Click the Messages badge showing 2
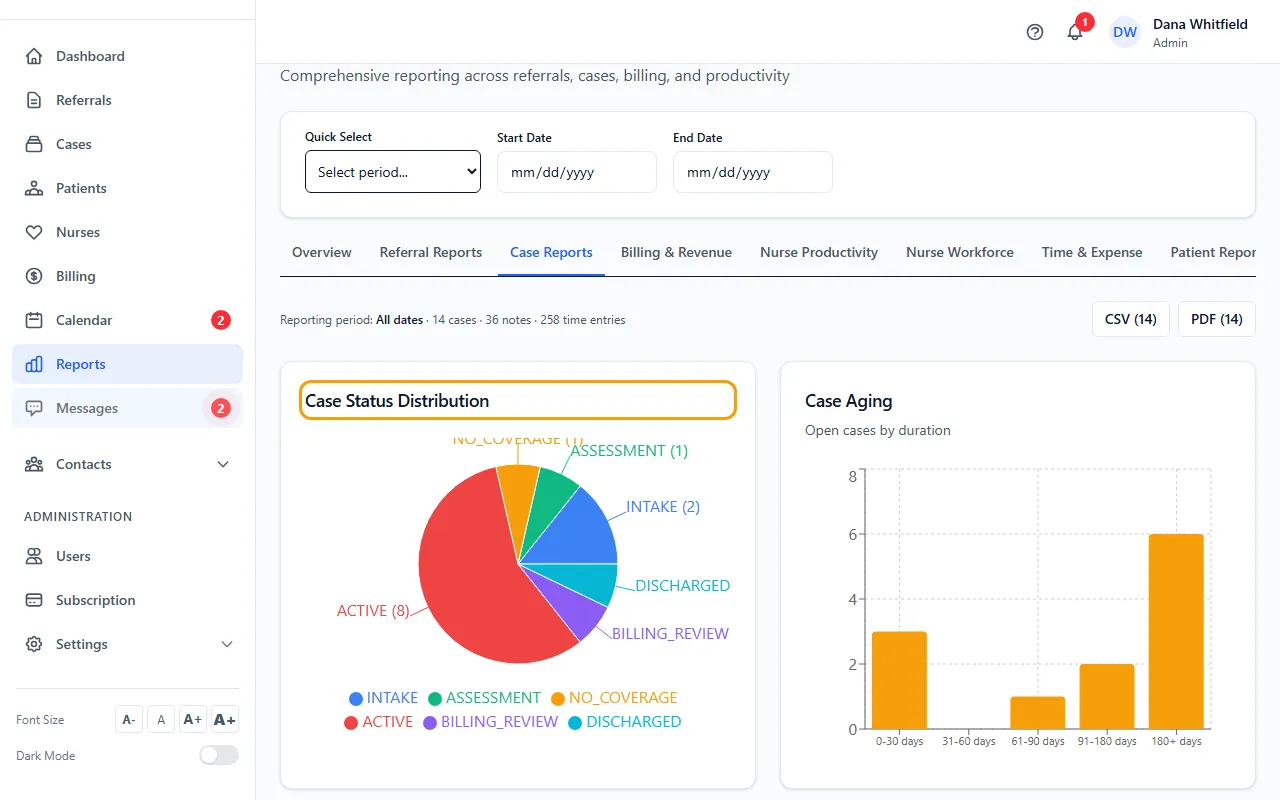The width and height of the screenshot is (1280, 800). click(221, 408)
